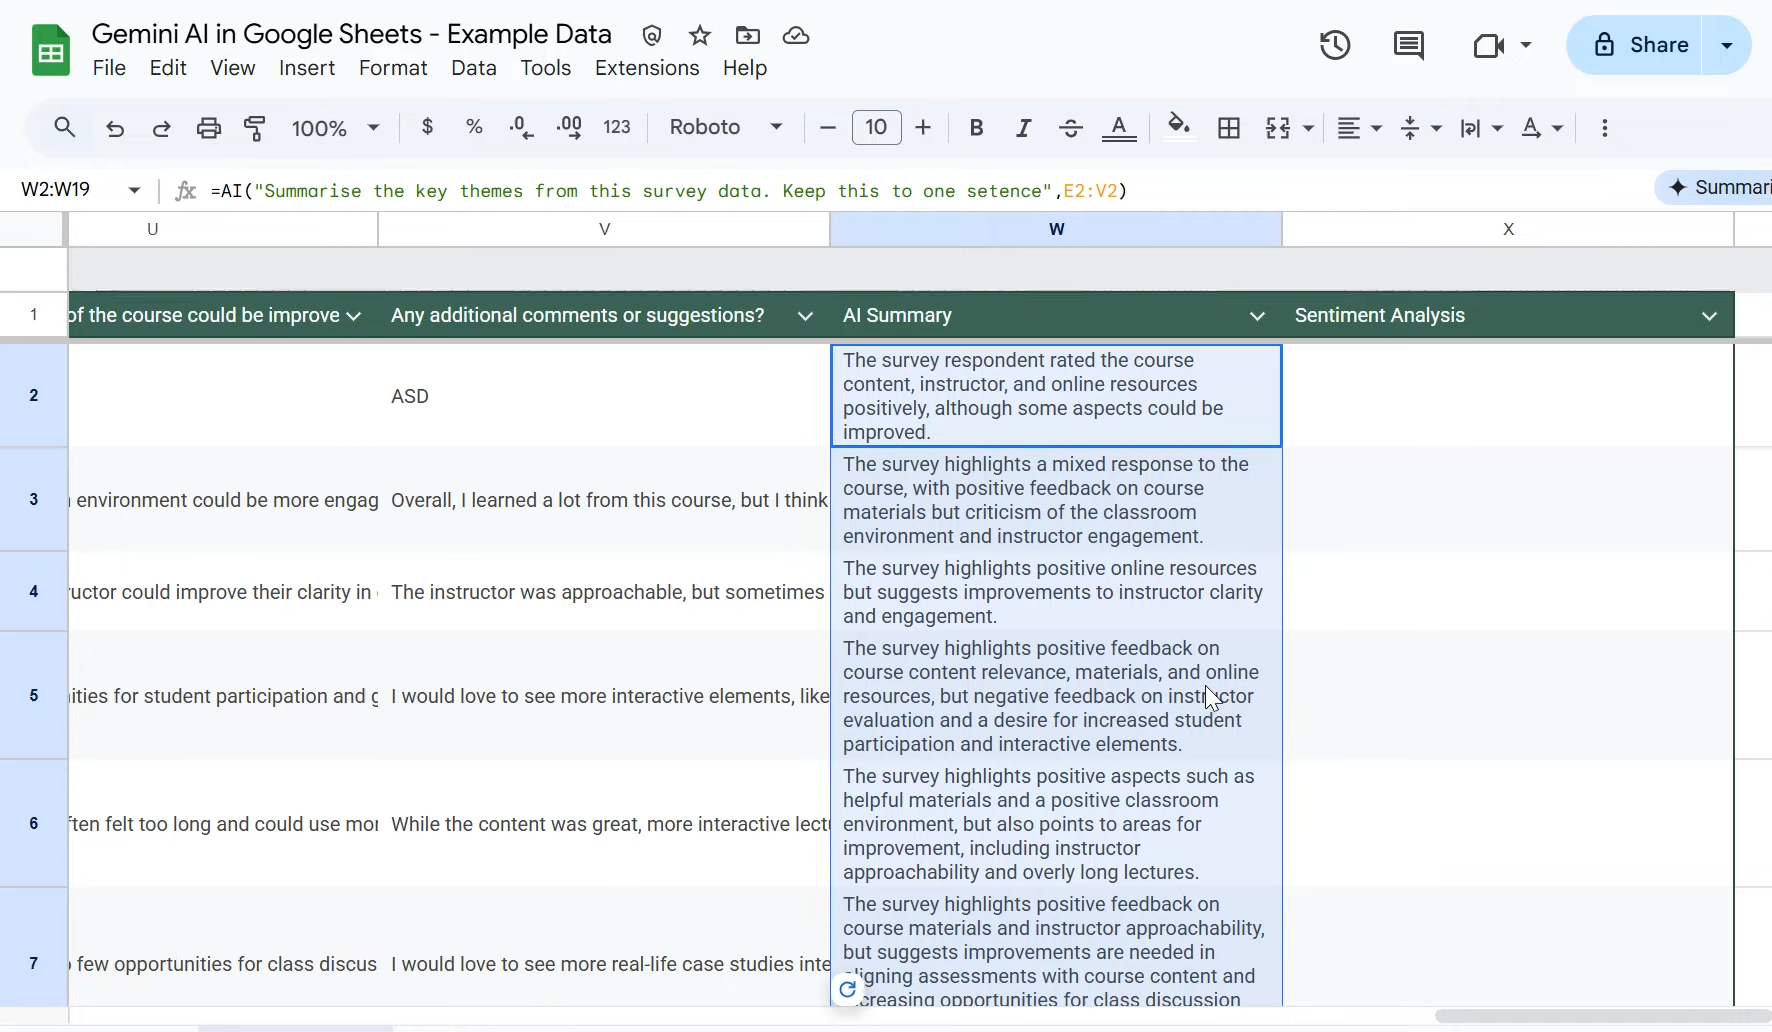Increase decimal places
The width and height of the screenshot is (1772, 1032).
[x=569, y=127]
